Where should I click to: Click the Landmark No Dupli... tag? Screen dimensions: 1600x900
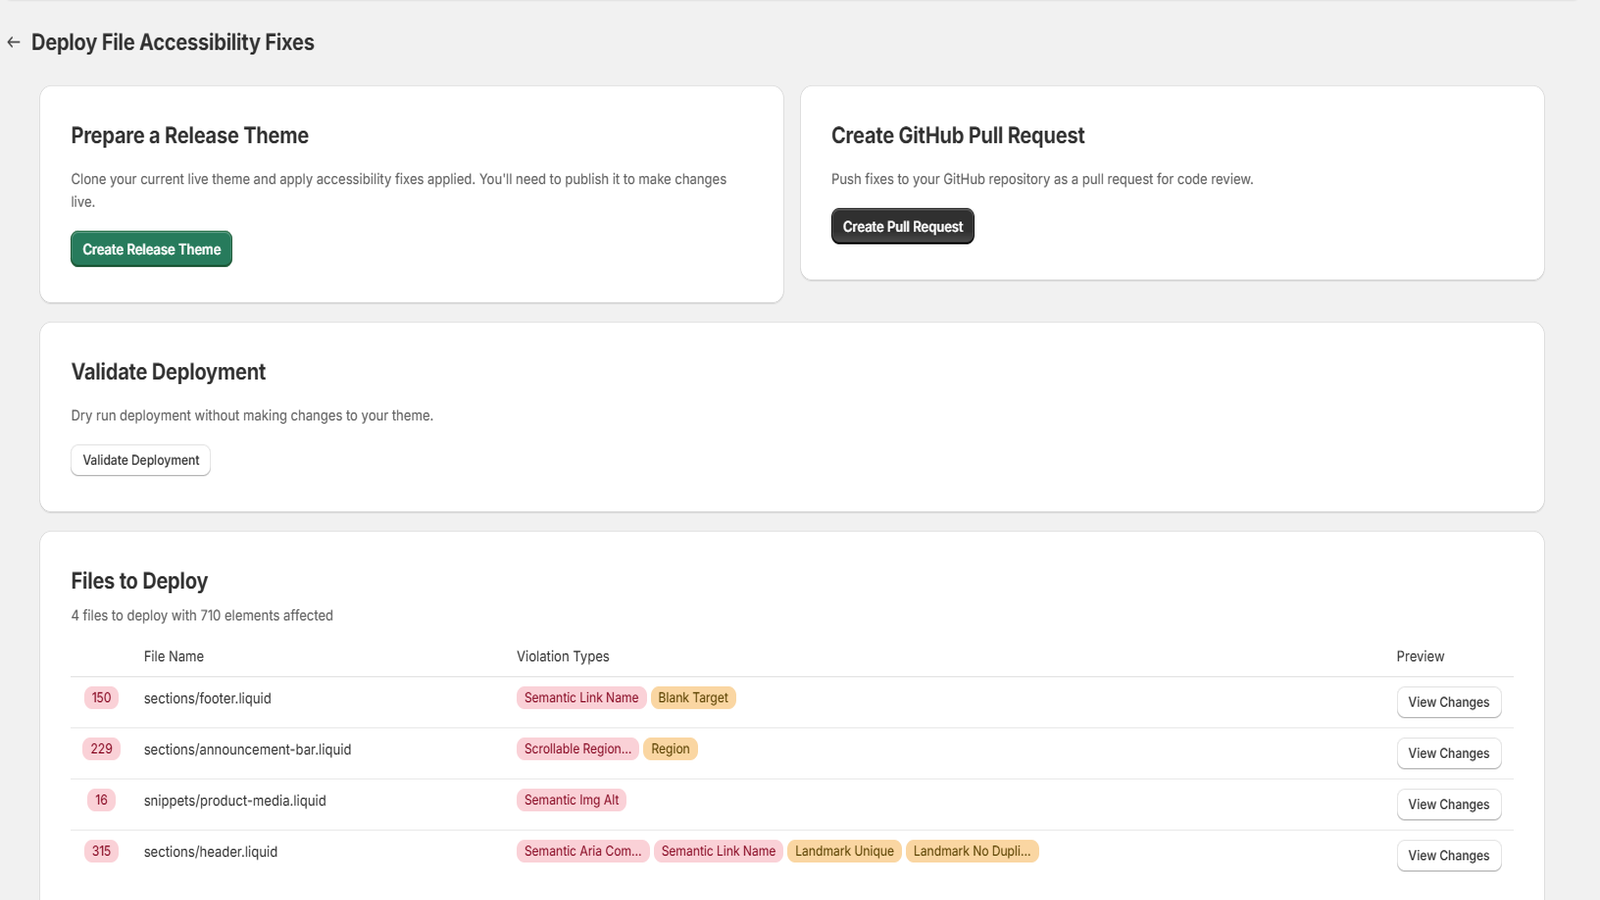[x=971, y=851]
